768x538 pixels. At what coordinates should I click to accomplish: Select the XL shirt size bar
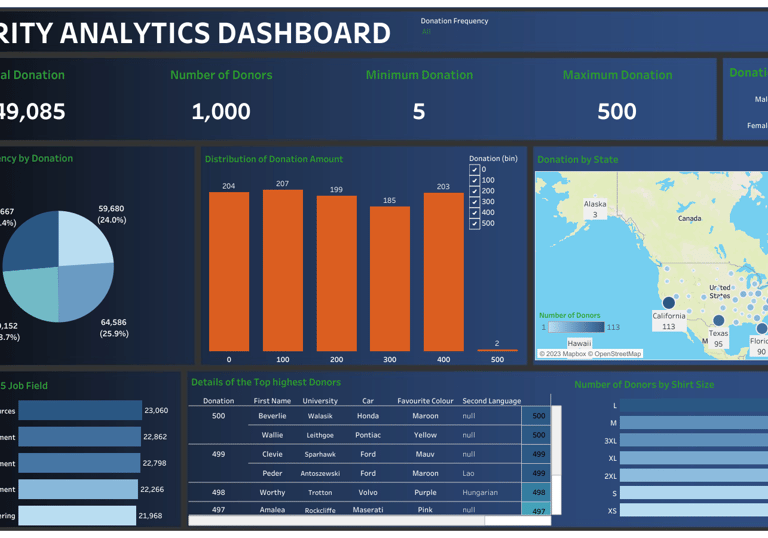[x=694, y=458]
